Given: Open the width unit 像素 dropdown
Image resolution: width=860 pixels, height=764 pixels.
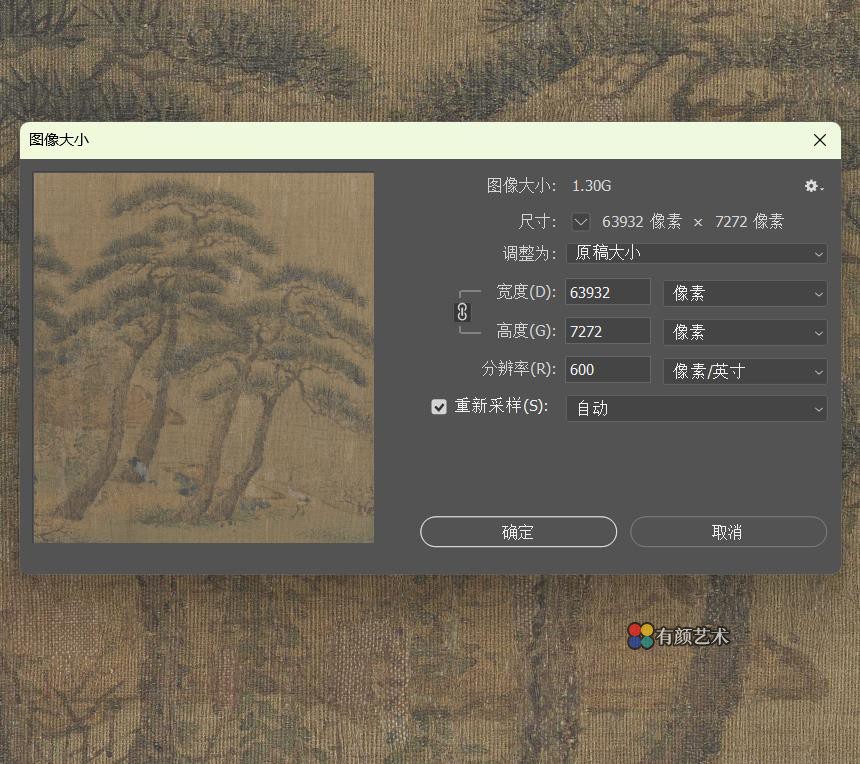Looking at the screenshot, I should click(745, 293).
